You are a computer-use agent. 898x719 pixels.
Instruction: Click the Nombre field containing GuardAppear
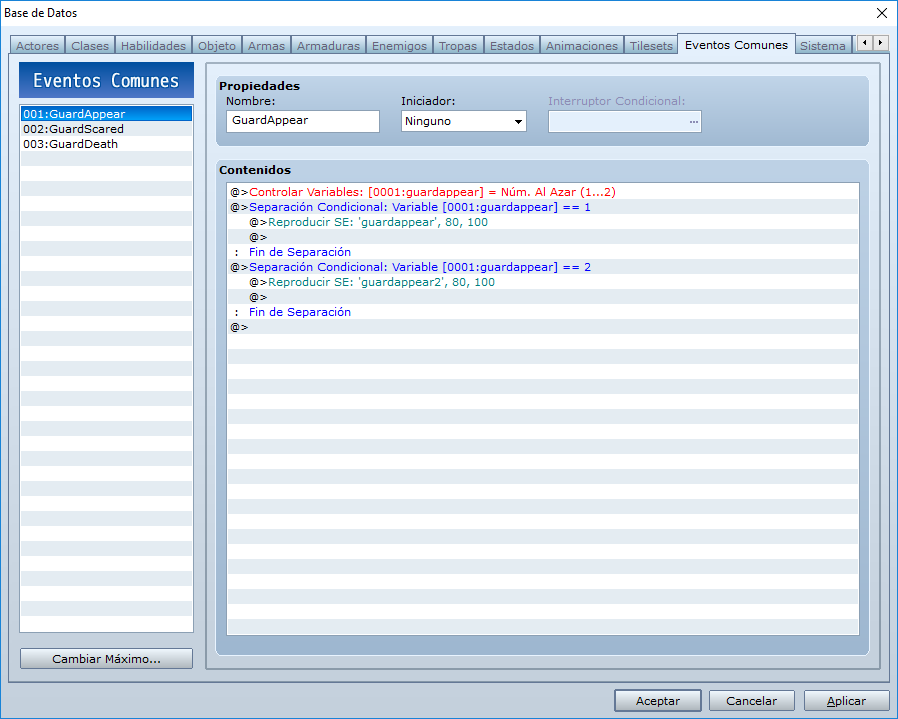(302, 121)
